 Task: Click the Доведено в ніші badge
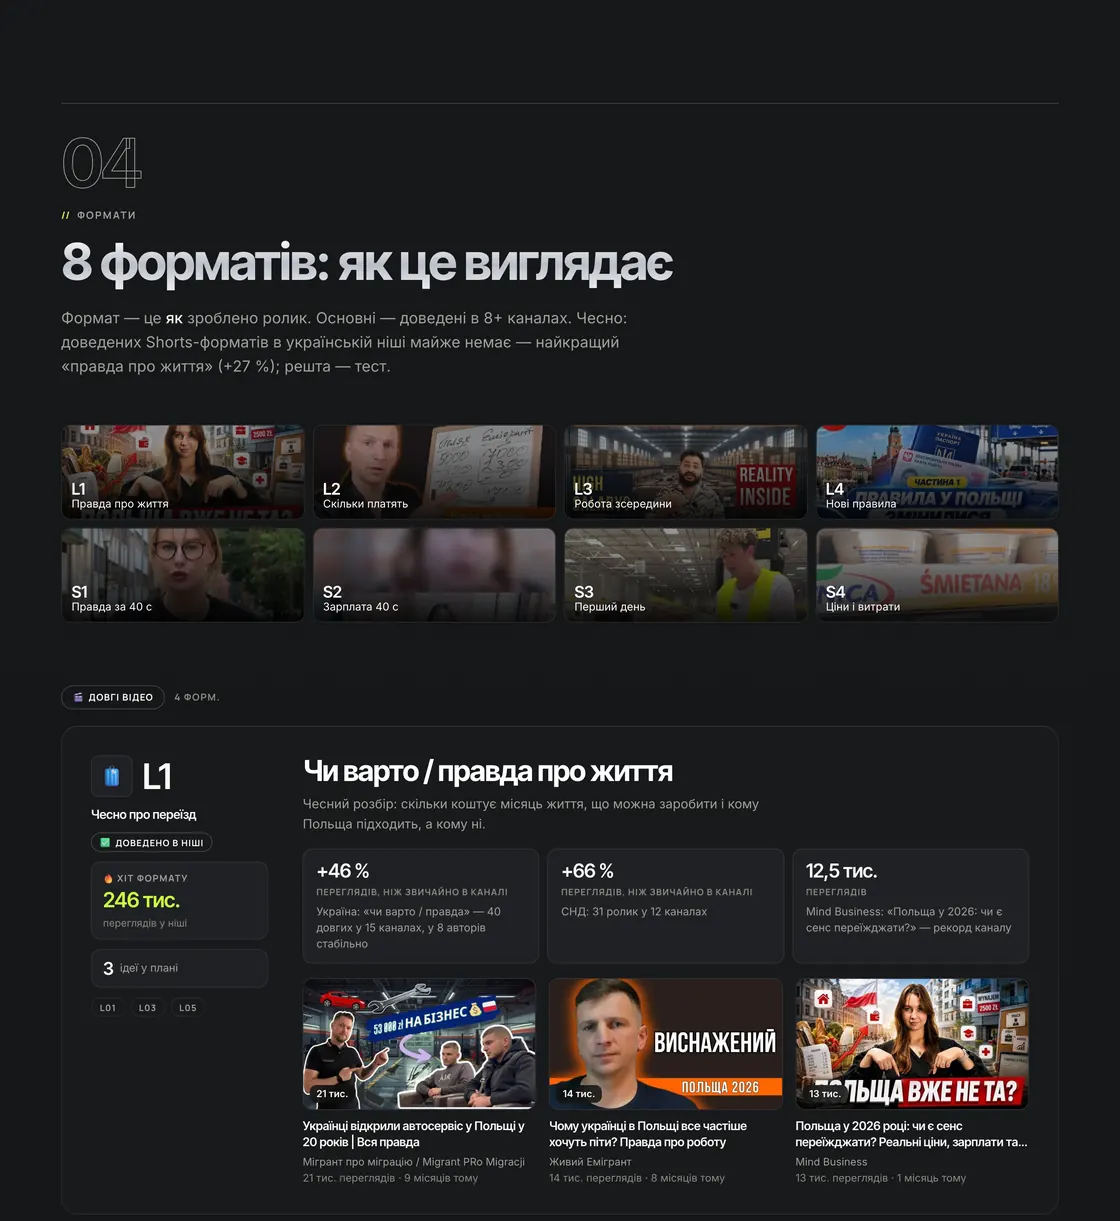click(x=151, y=843)
